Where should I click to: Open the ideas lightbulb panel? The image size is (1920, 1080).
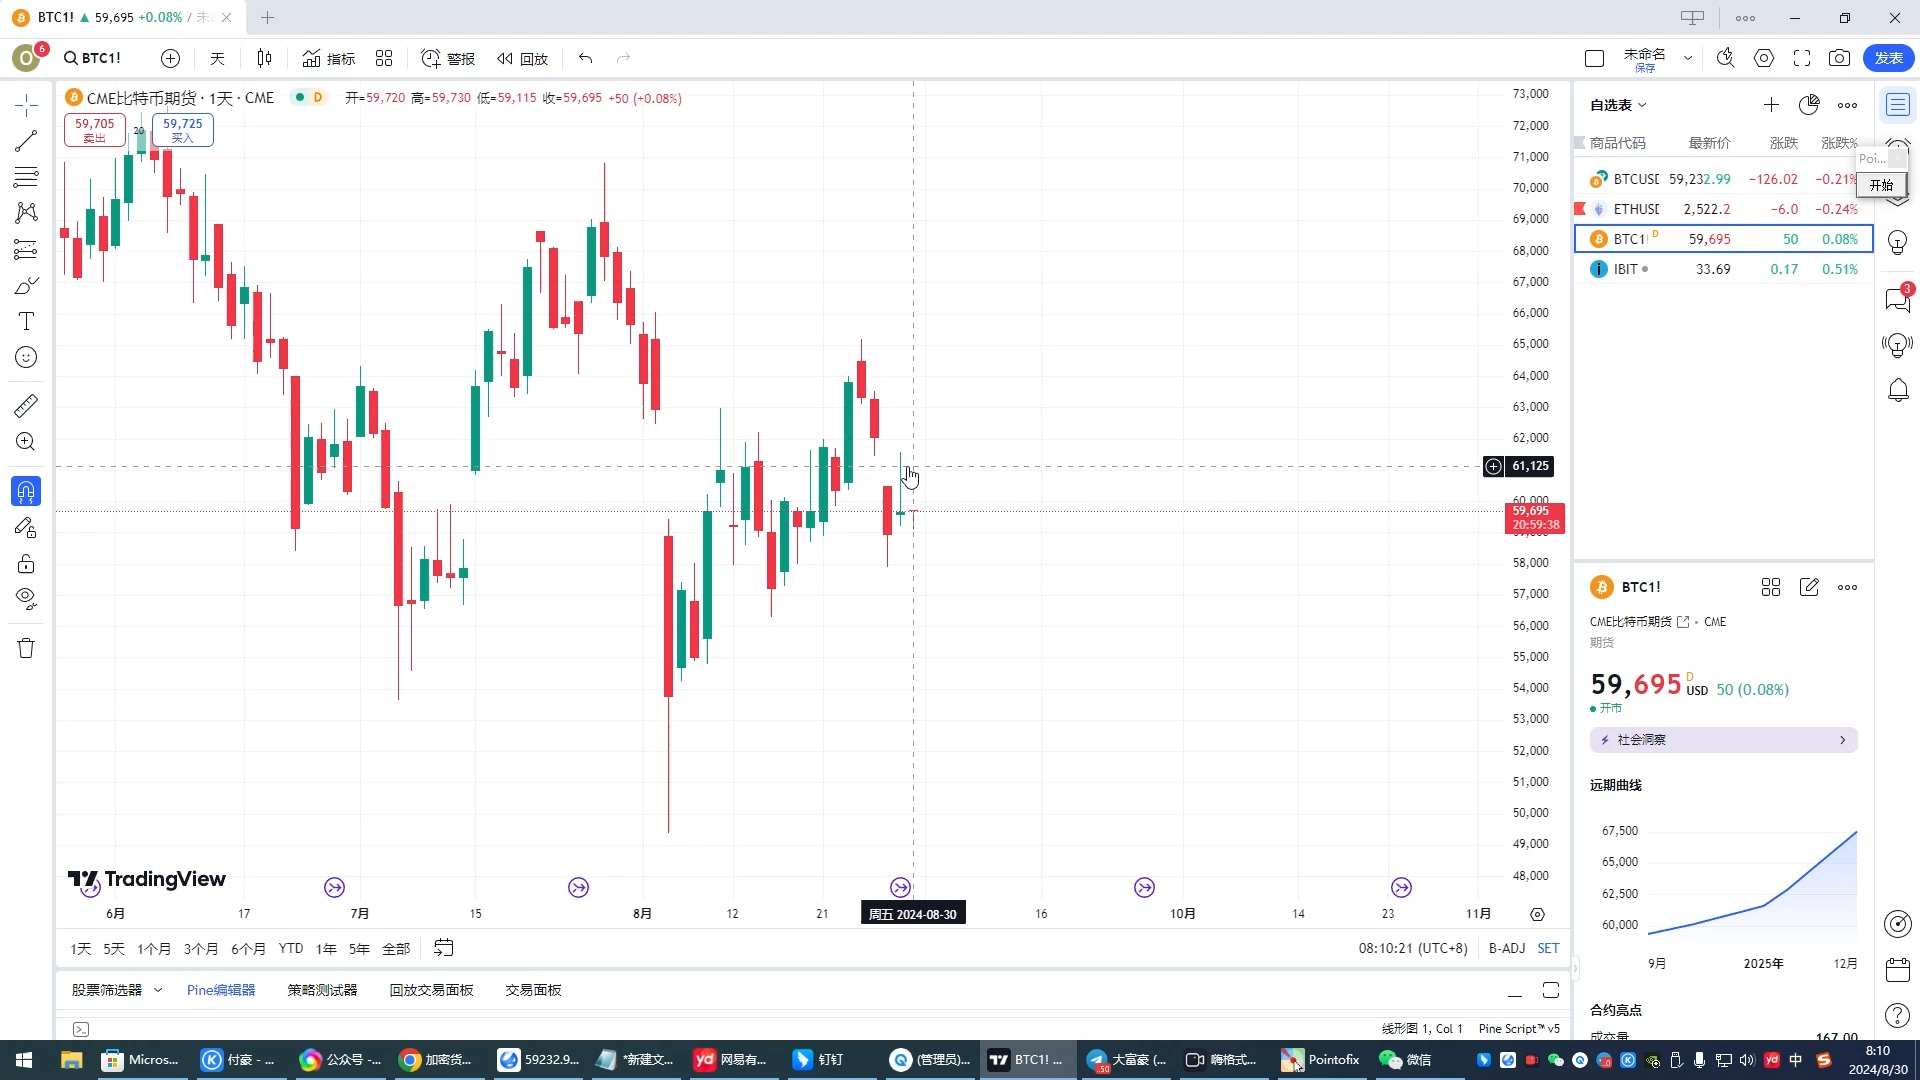pyautogui.click(x=1898, y=242)
